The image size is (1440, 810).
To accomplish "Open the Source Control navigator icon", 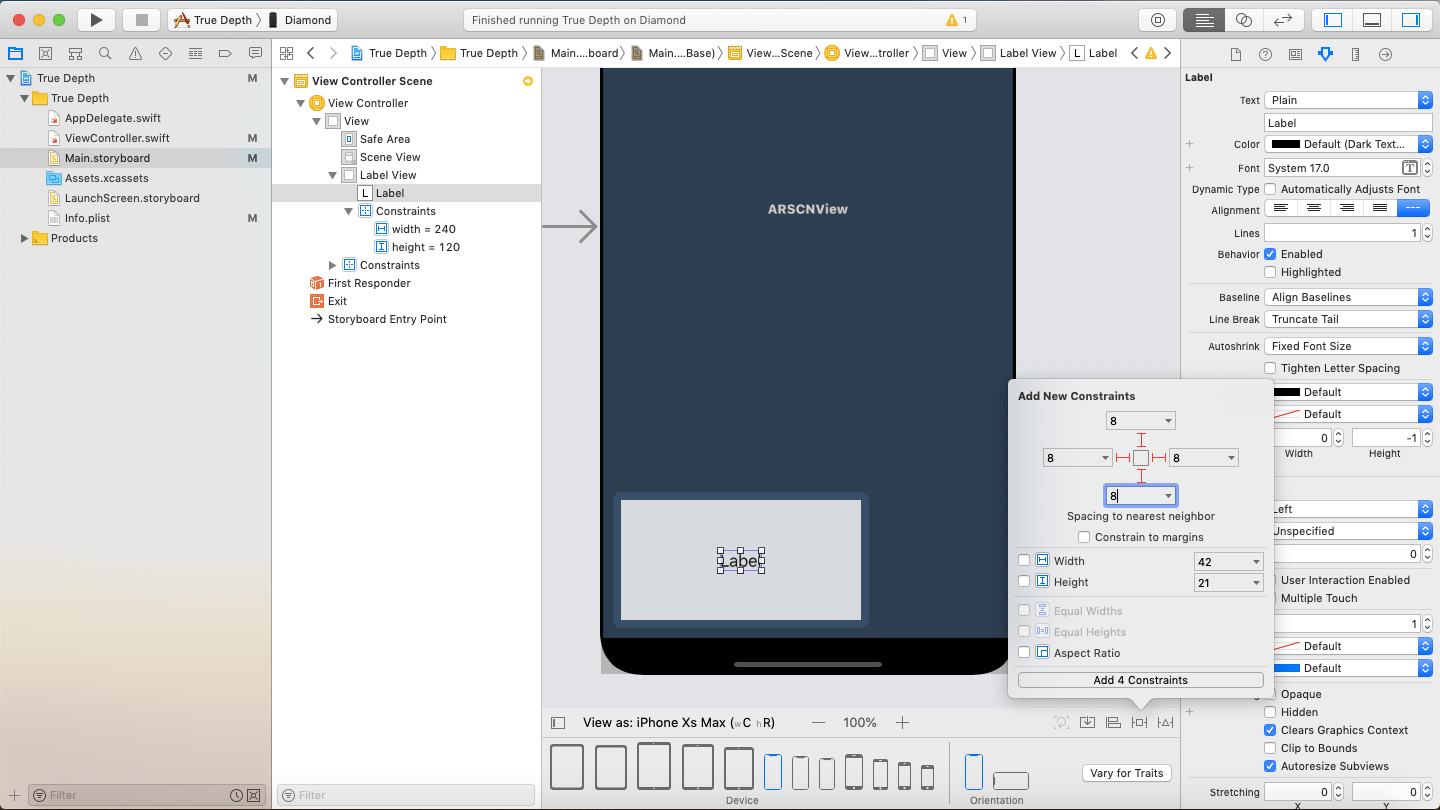I will point(45,54).
